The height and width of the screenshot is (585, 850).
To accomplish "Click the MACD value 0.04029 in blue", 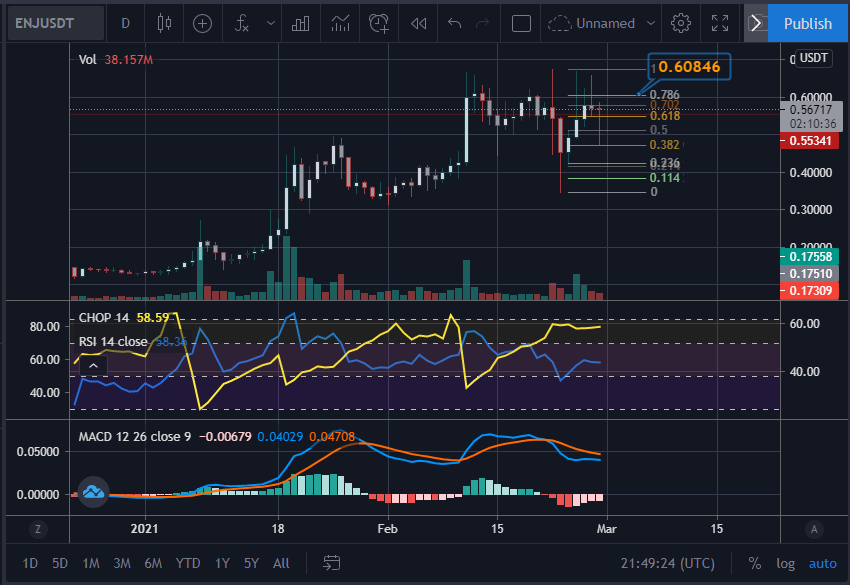I will [280, 436].
